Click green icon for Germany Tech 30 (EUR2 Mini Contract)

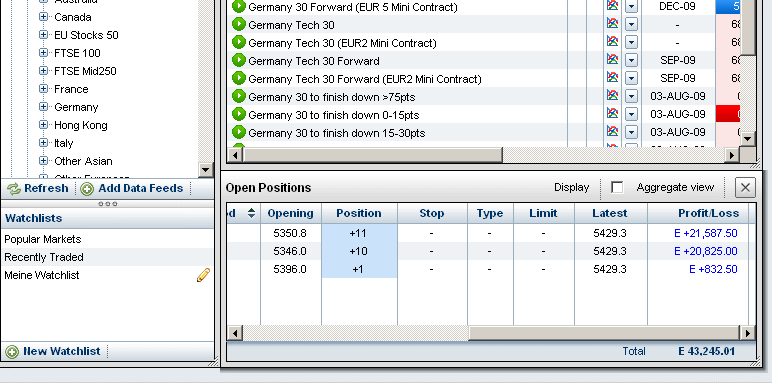pos(239,42)
